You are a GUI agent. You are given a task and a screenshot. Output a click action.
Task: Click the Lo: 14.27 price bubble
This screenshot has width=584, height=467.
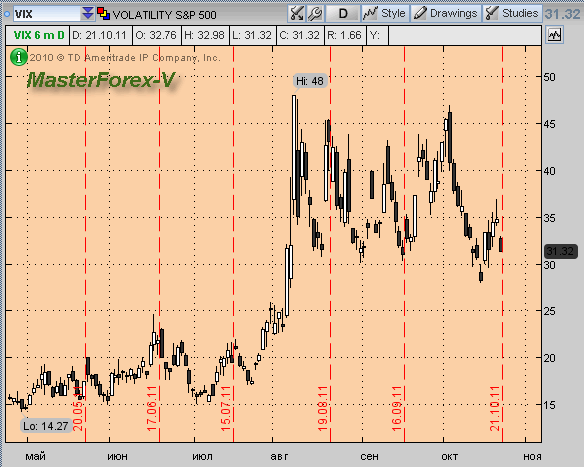45,426
